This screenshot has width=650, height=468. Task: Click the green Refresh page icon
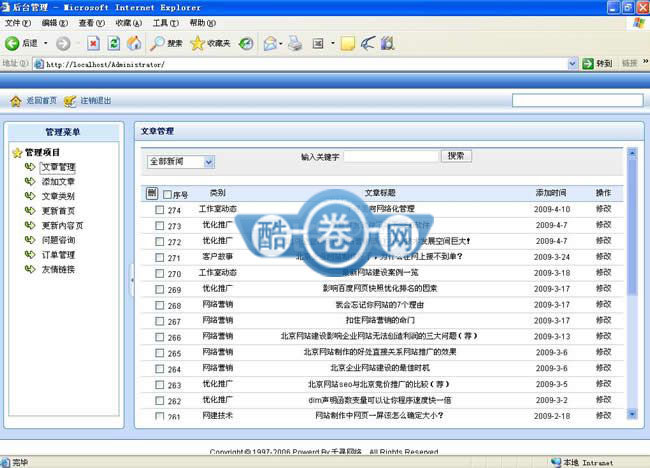coord(114,43)
